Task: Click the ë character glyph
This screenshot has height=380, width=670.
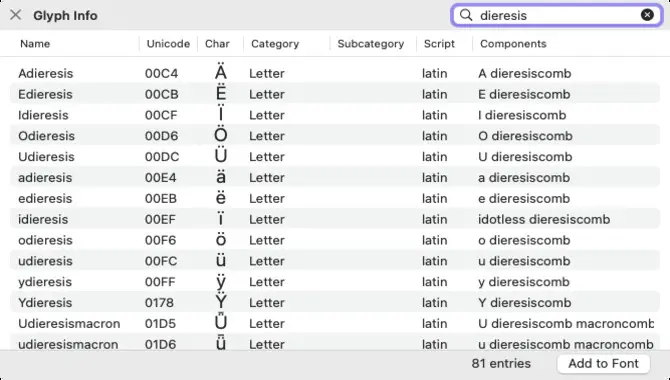Action: (x=220, y=198)
